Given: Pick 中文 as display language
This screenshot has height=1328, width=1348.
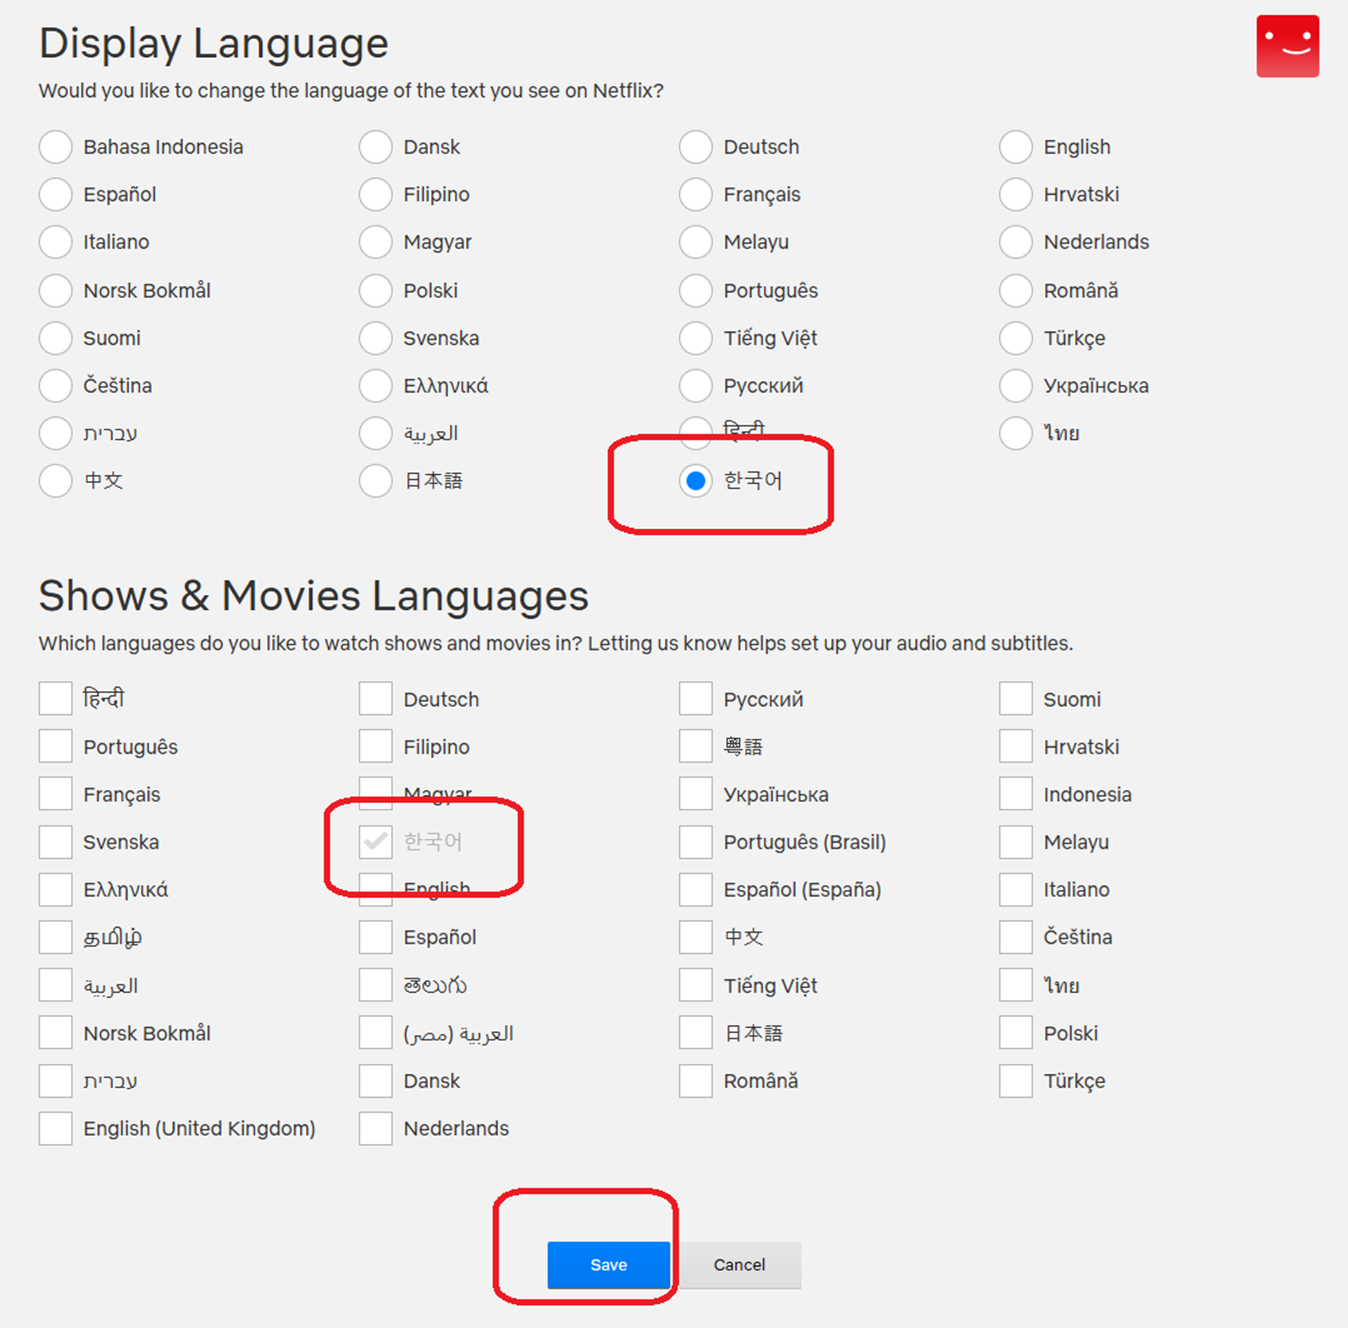Looking at the screenshot, I should click(x=55, y=480).
